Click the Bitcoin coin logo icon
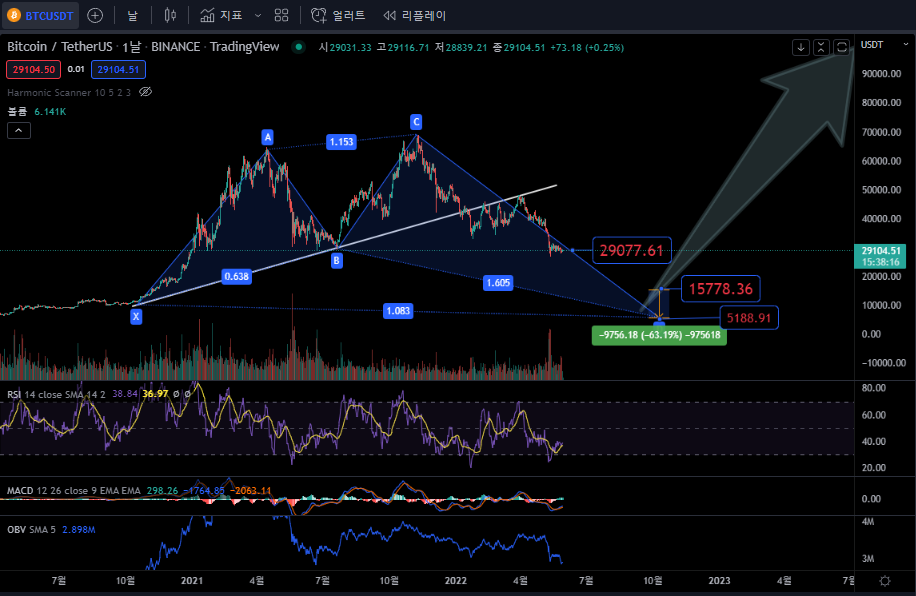 (14, 15)
